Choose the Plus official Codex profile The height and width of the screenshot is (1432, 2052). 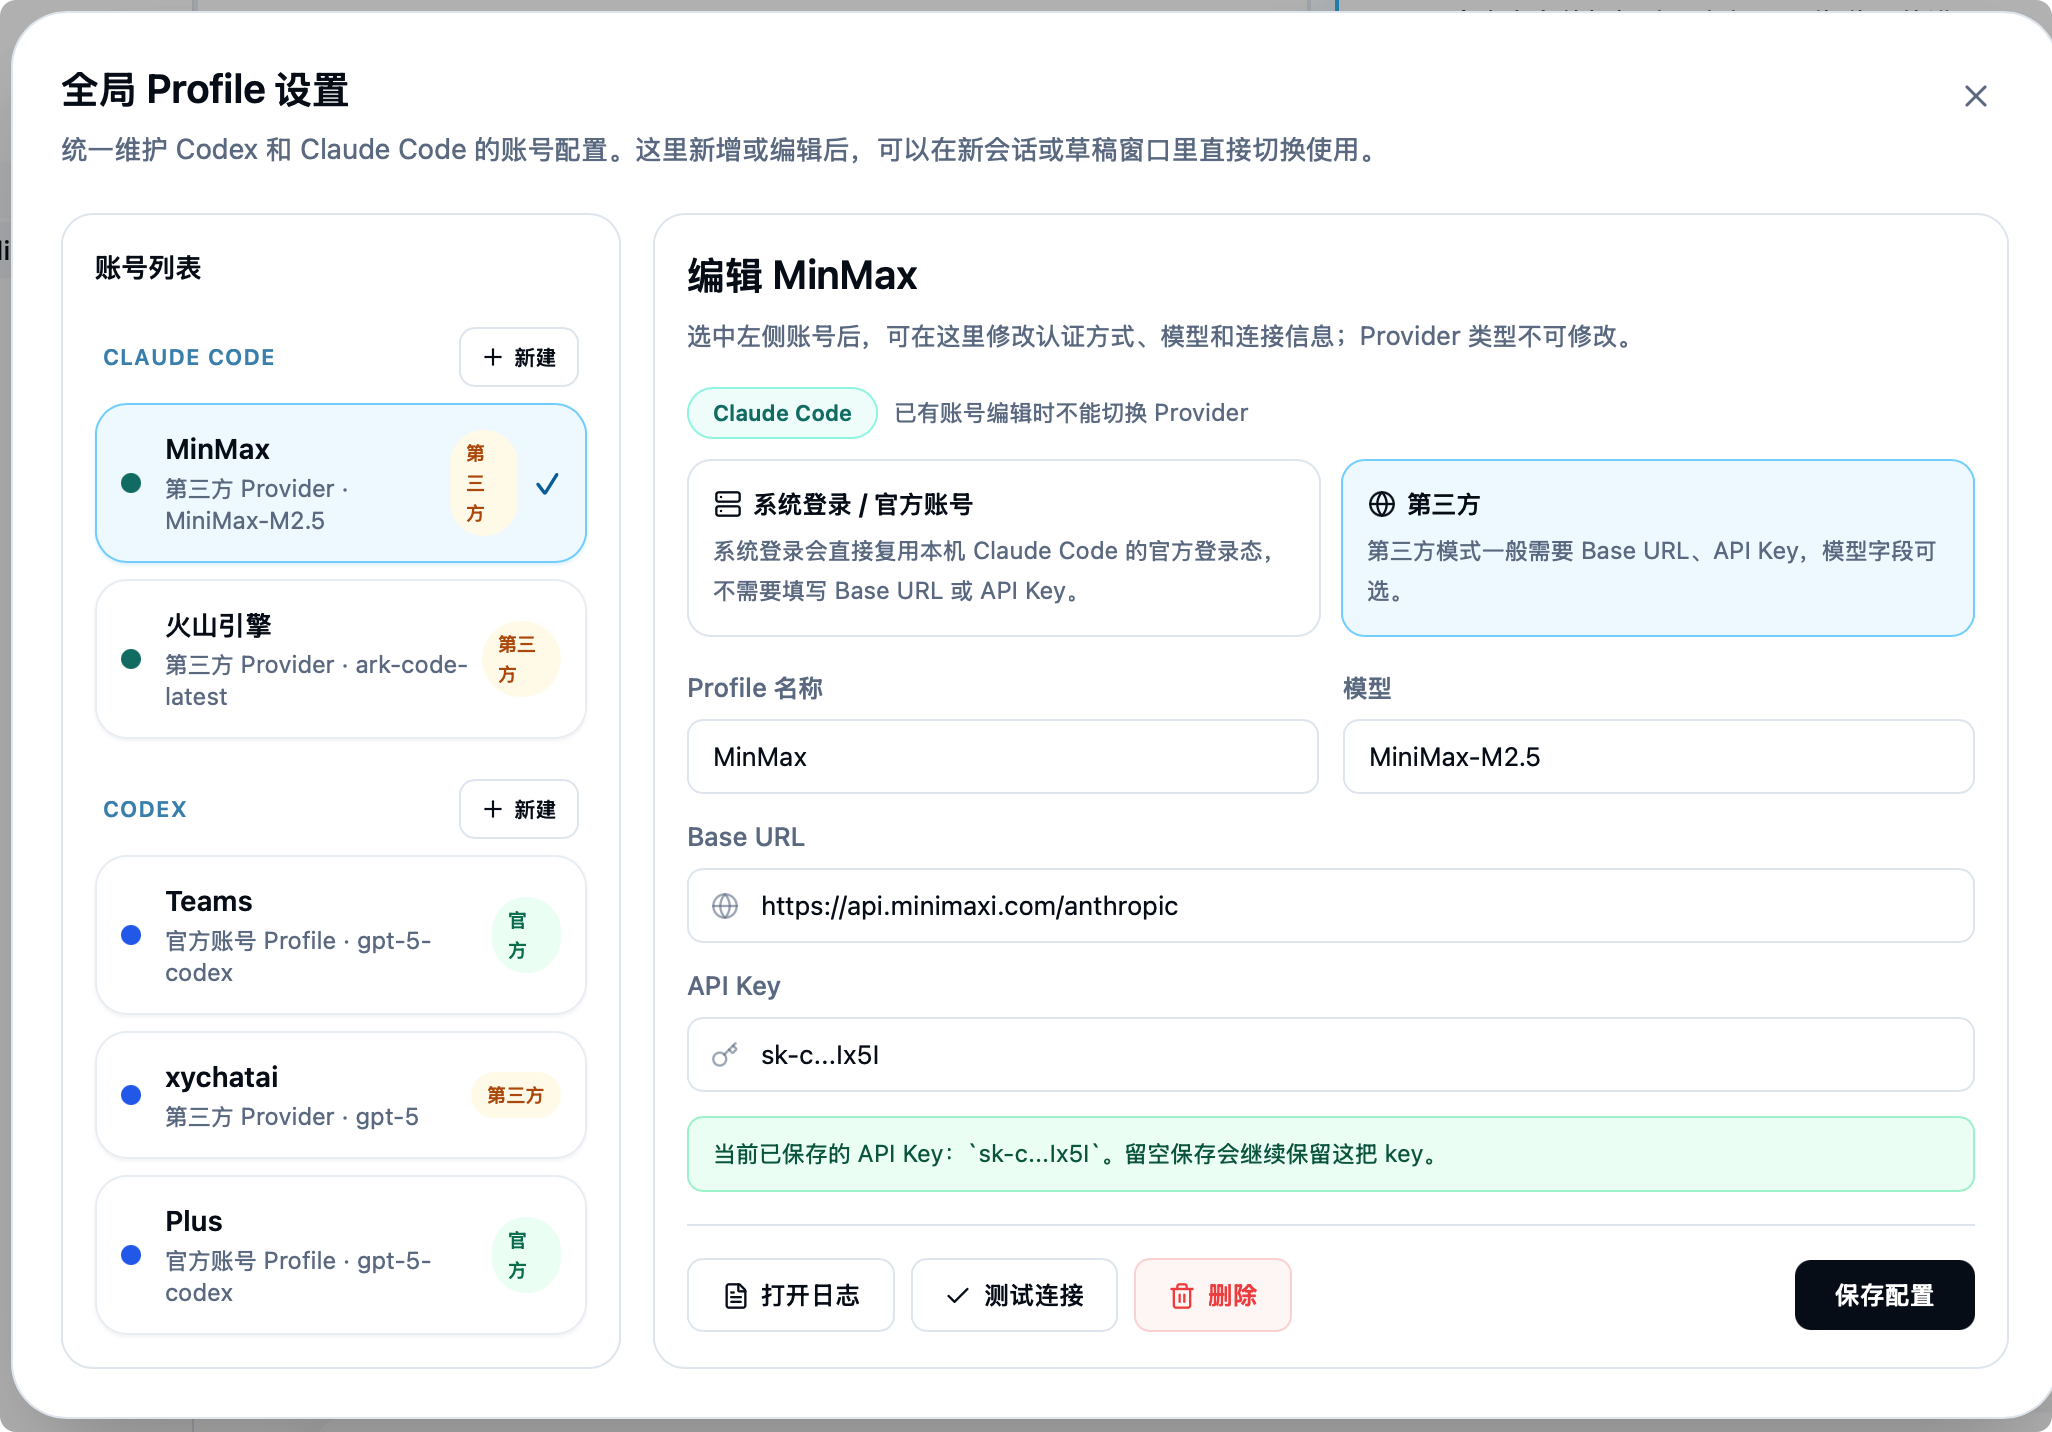pos(340,1255)
